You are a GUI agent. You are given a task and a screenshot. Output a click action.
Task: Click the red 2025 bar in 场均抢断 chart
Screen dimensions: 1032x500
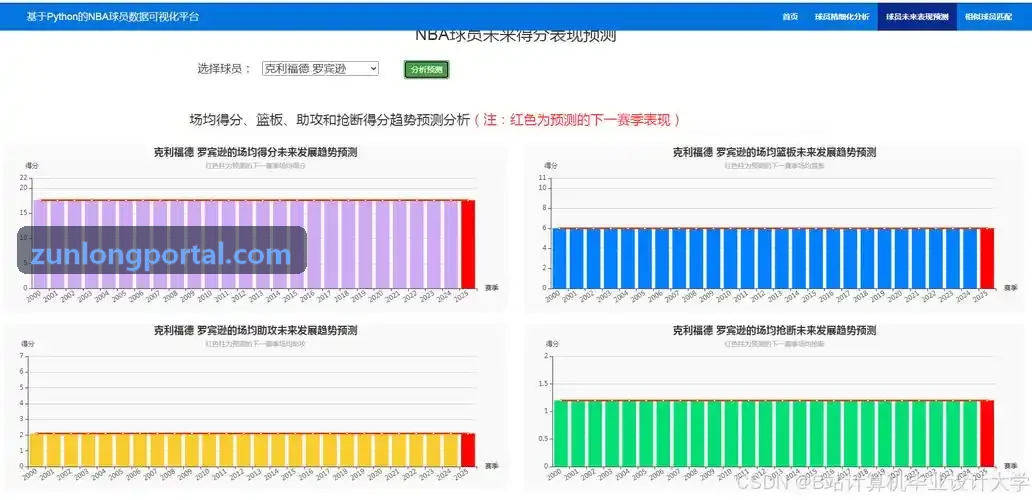coord(987,434)
